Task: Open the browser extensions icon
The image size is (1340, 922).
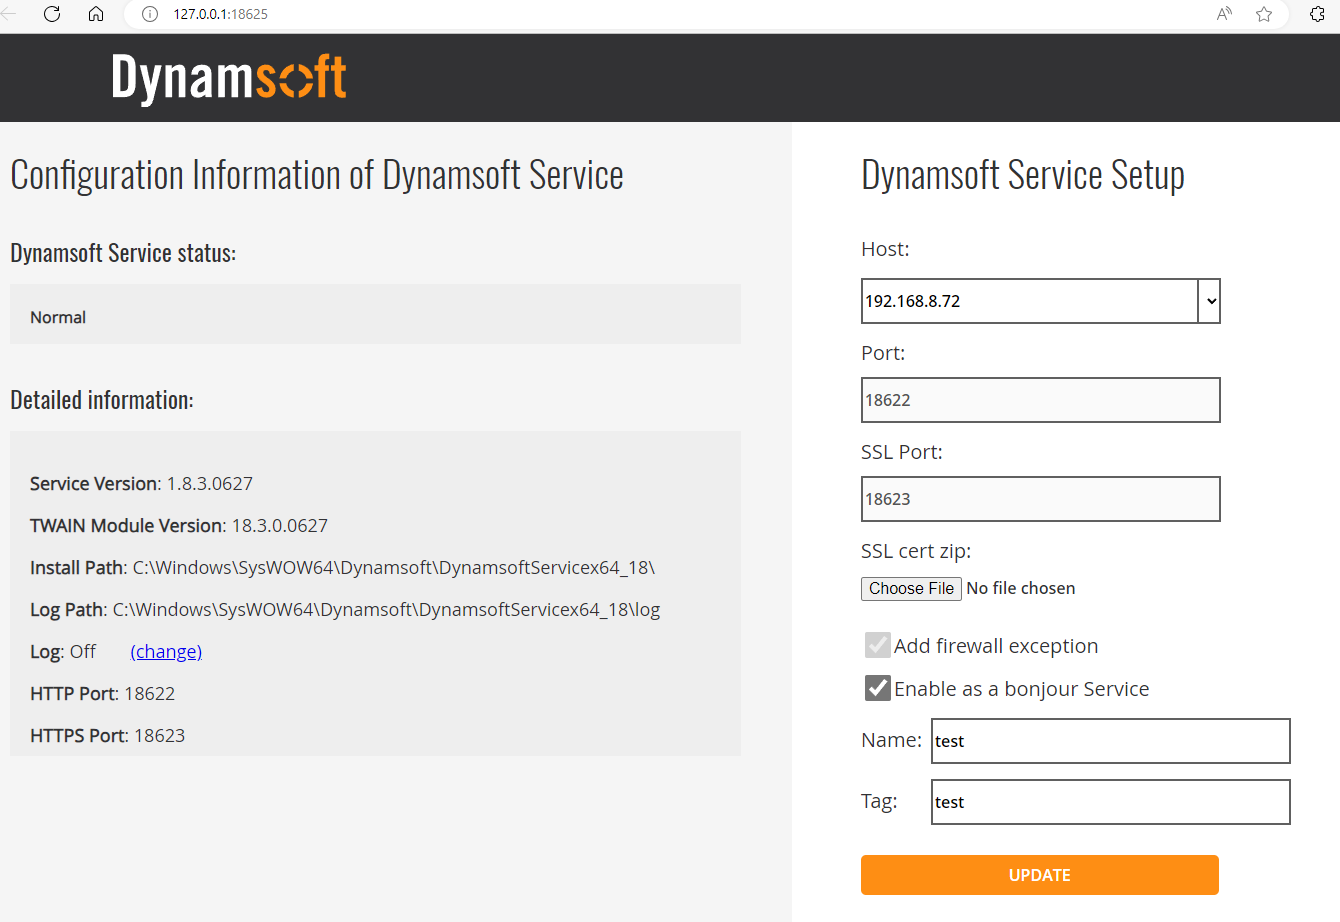Action: (1317, 14)
